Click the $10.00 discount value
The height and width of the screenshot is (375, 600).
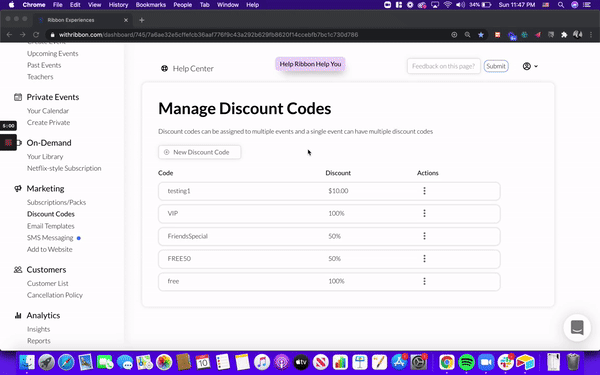pyautogui.click(x=338, y=191)
